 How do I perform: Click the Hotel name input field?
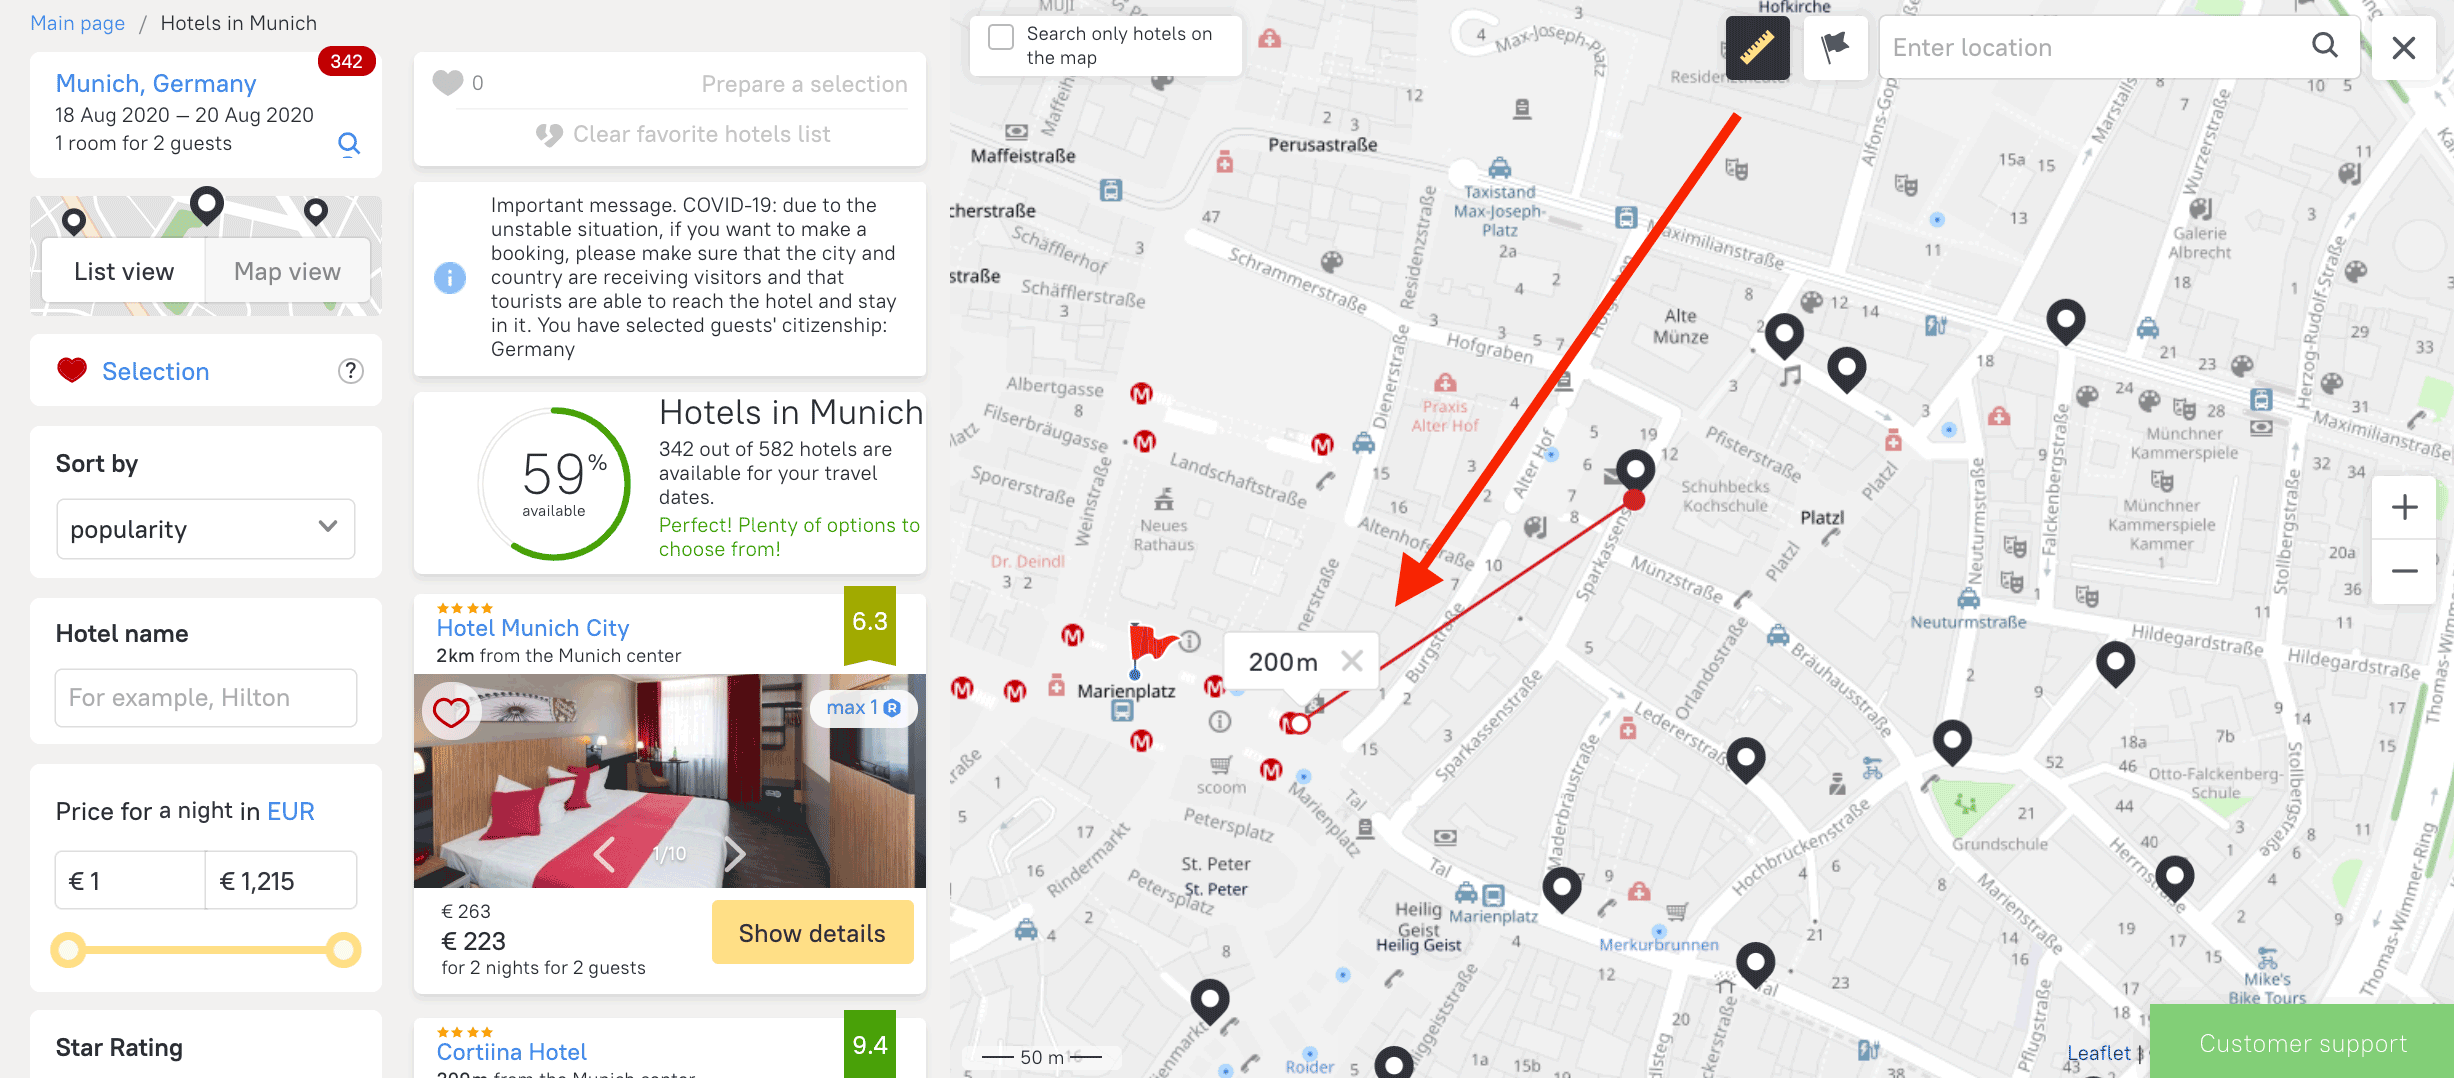coord(205,697)
